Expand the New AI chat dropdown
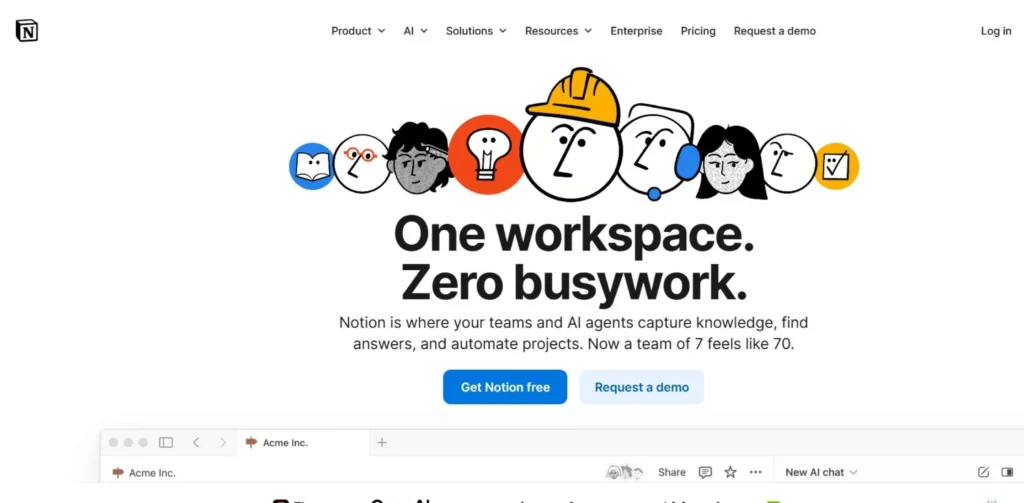This screenshot has width=1024, height=503. [x=821, y=472]
